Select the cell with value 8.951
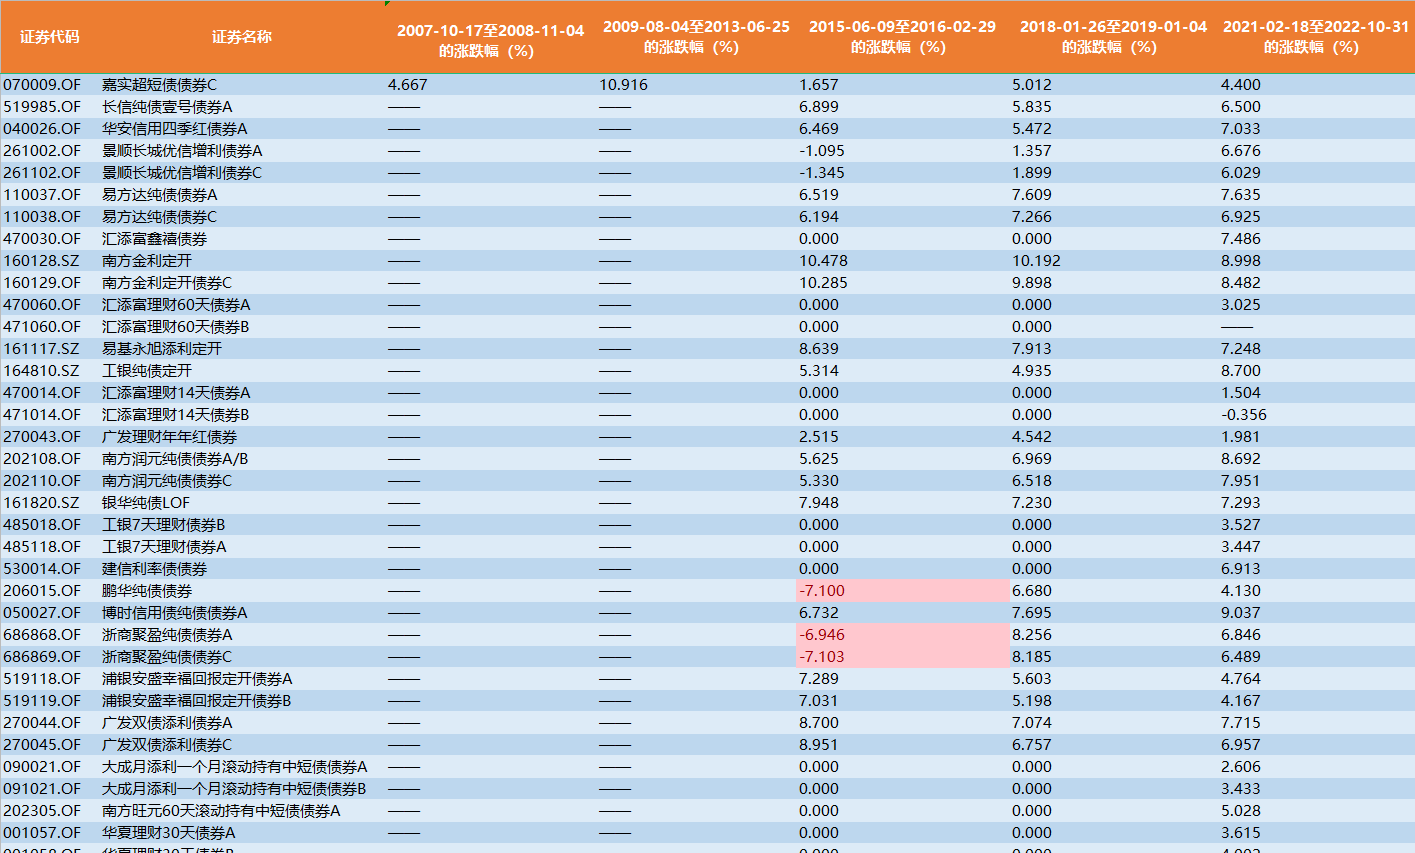The image size is (1415, 853). [x=819, y=745]
